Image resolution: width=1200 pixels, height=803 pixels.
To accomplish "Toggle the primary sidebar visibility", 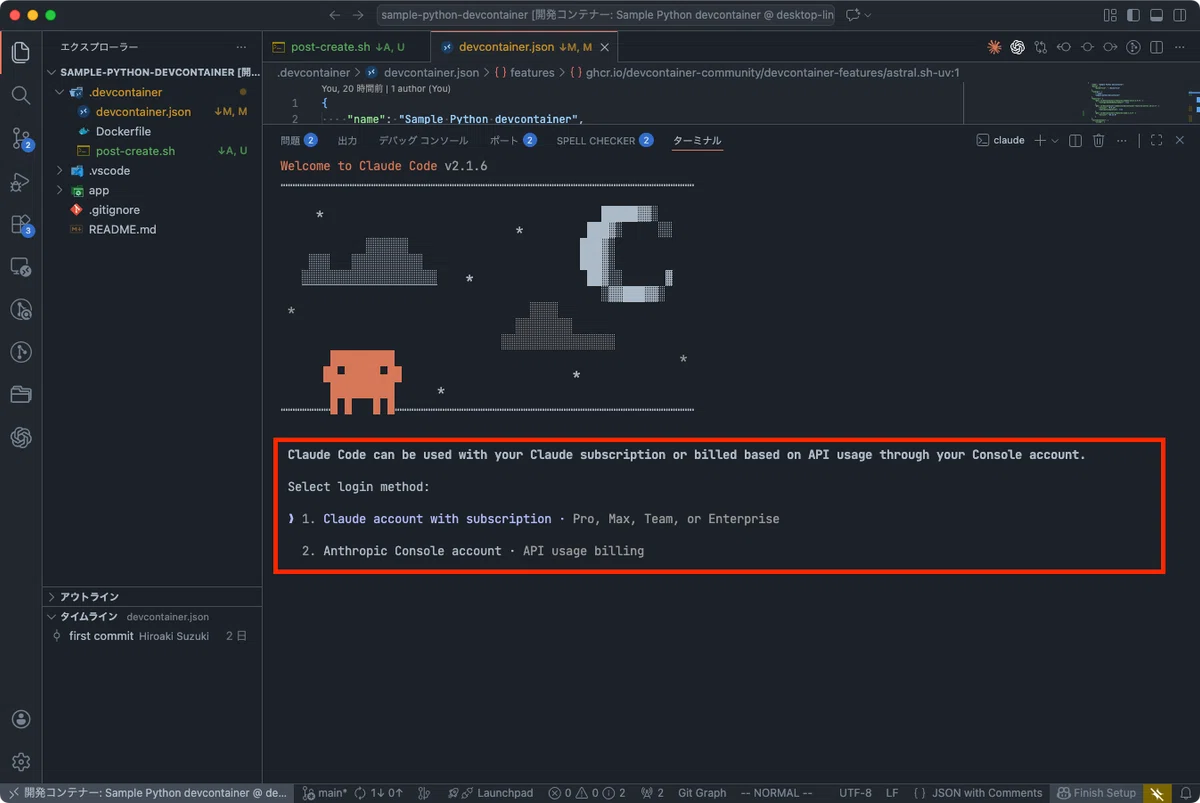I will tap(1133, 15).
